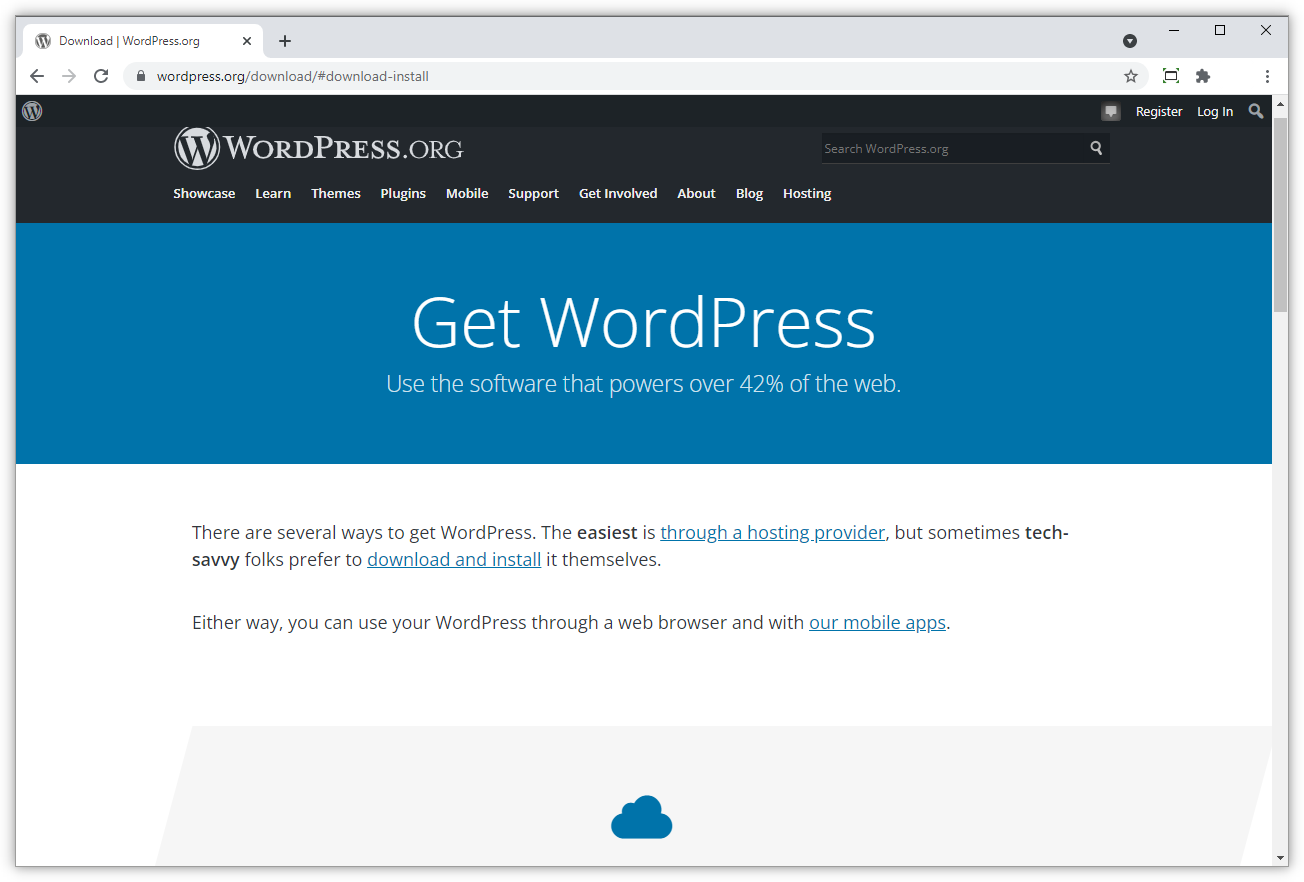Open the Themes menu item
The width and height of the screenshot is (1304, 882).
[x=336, y=193]
